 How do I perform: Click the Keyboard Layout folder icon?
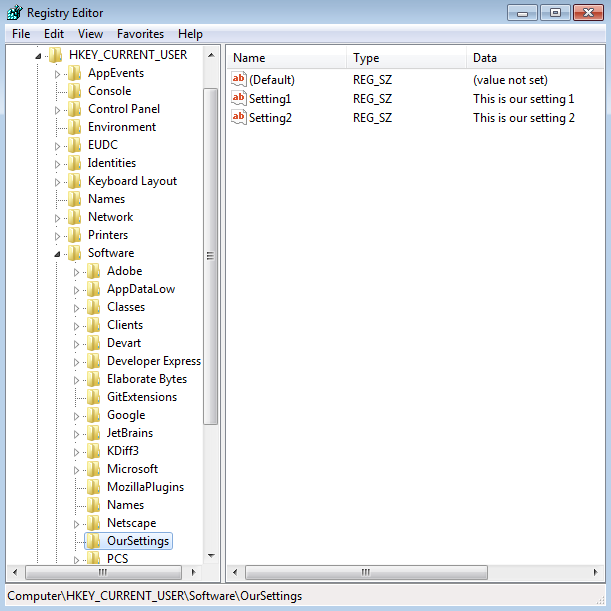click(x=75, y=181)
